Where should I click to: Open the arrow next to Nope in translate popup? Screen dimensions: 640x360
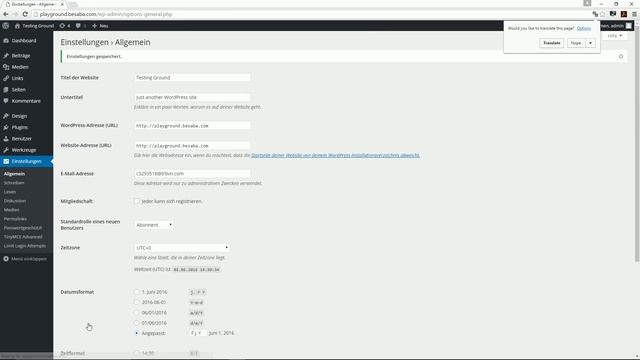(x=591, y=43)
